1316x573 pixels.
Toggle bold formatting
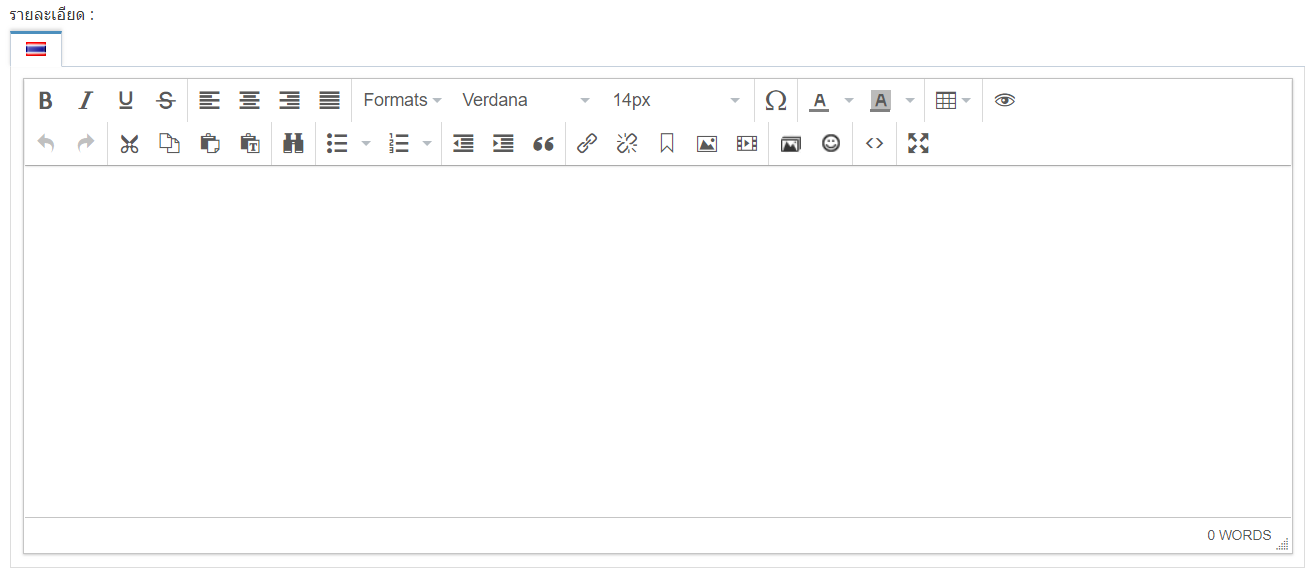[x=45, y=100]
